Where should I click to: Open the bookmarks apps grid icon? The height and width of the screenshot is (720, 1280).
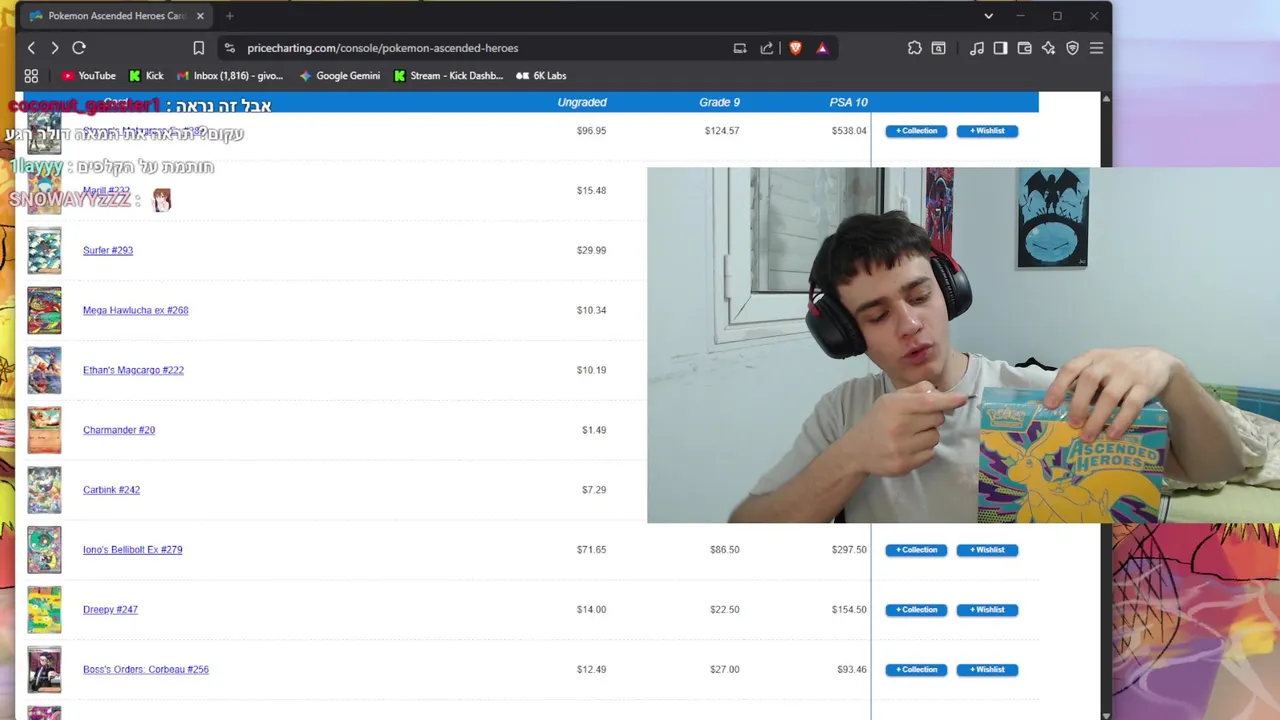click(31, 76)
